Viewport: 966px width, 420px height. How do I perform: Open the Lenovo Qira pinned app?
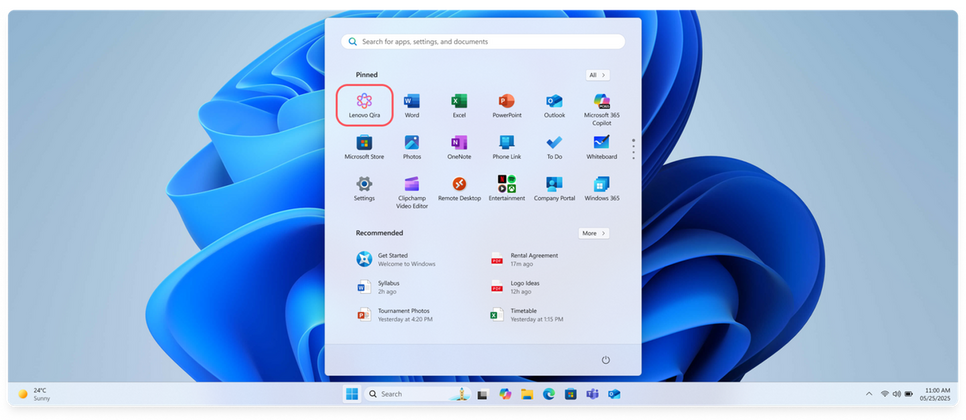364,105
